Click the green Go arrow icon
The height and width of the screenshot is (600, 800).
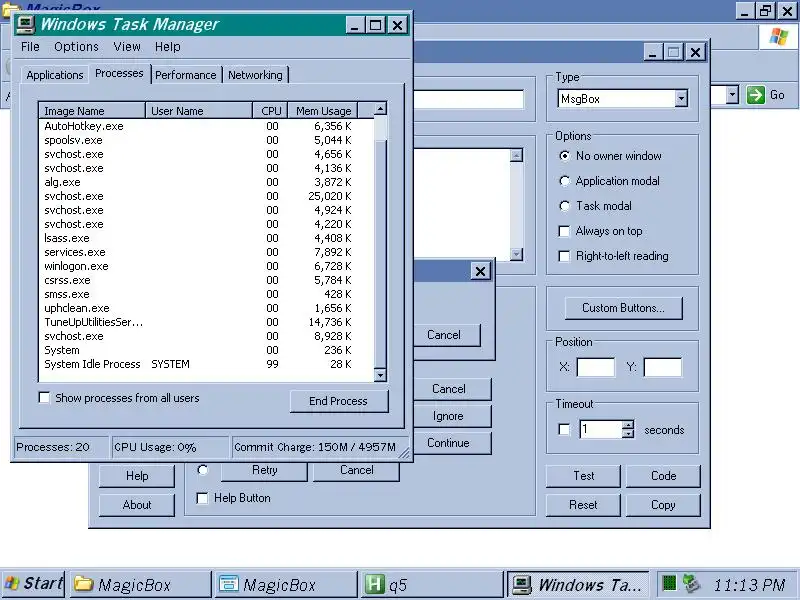tap(756, 95)
